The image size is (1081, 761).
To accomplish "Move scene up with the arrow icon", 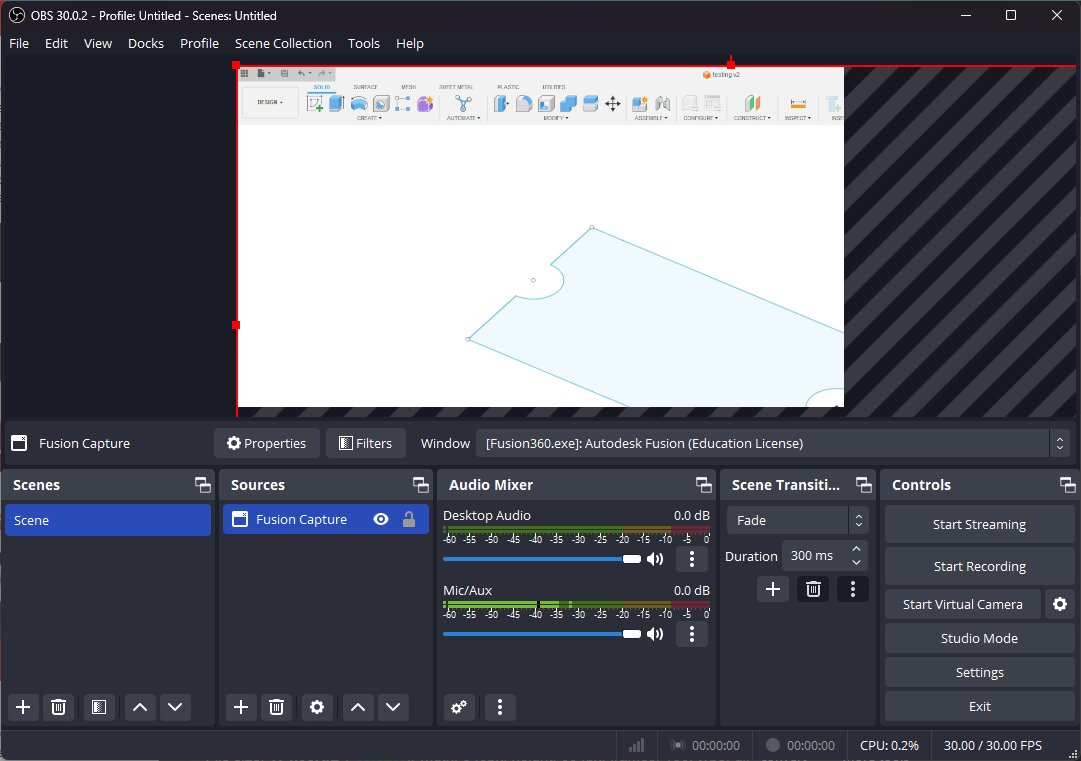I will (x=139, y=707).
